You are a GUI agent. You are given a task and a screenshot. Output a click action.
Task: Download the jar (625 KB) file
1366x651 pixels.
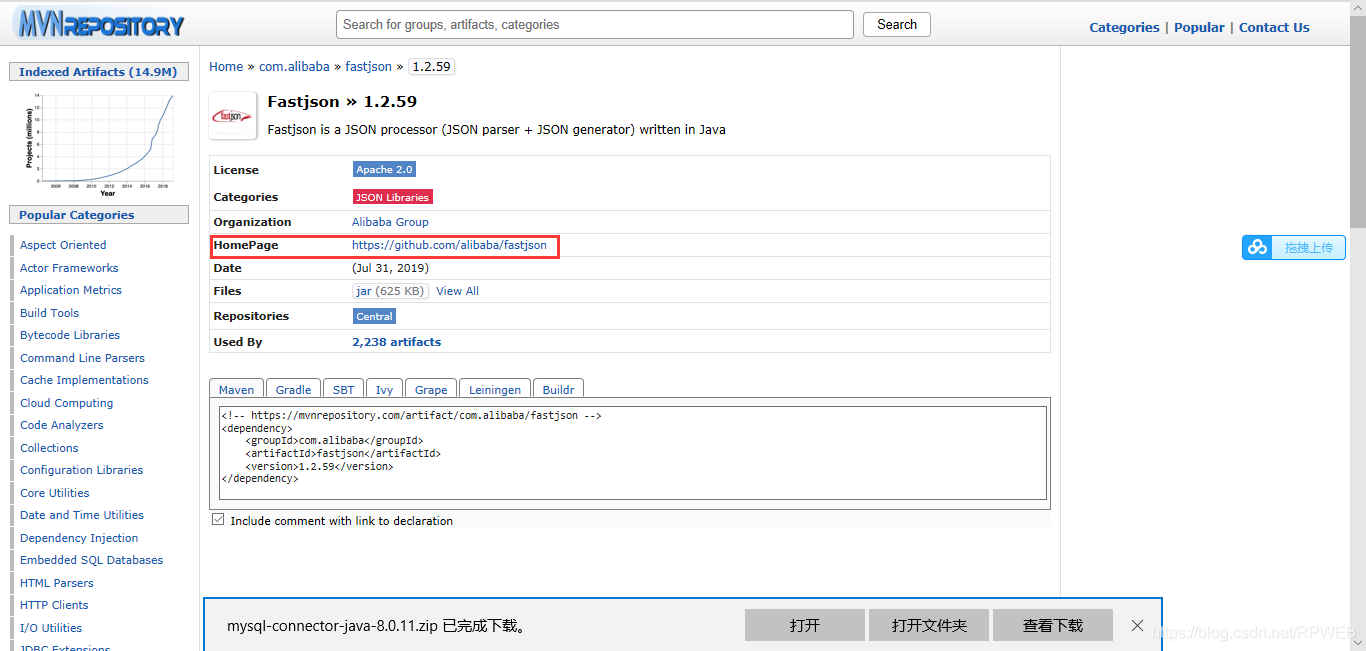tap(390, 291)
